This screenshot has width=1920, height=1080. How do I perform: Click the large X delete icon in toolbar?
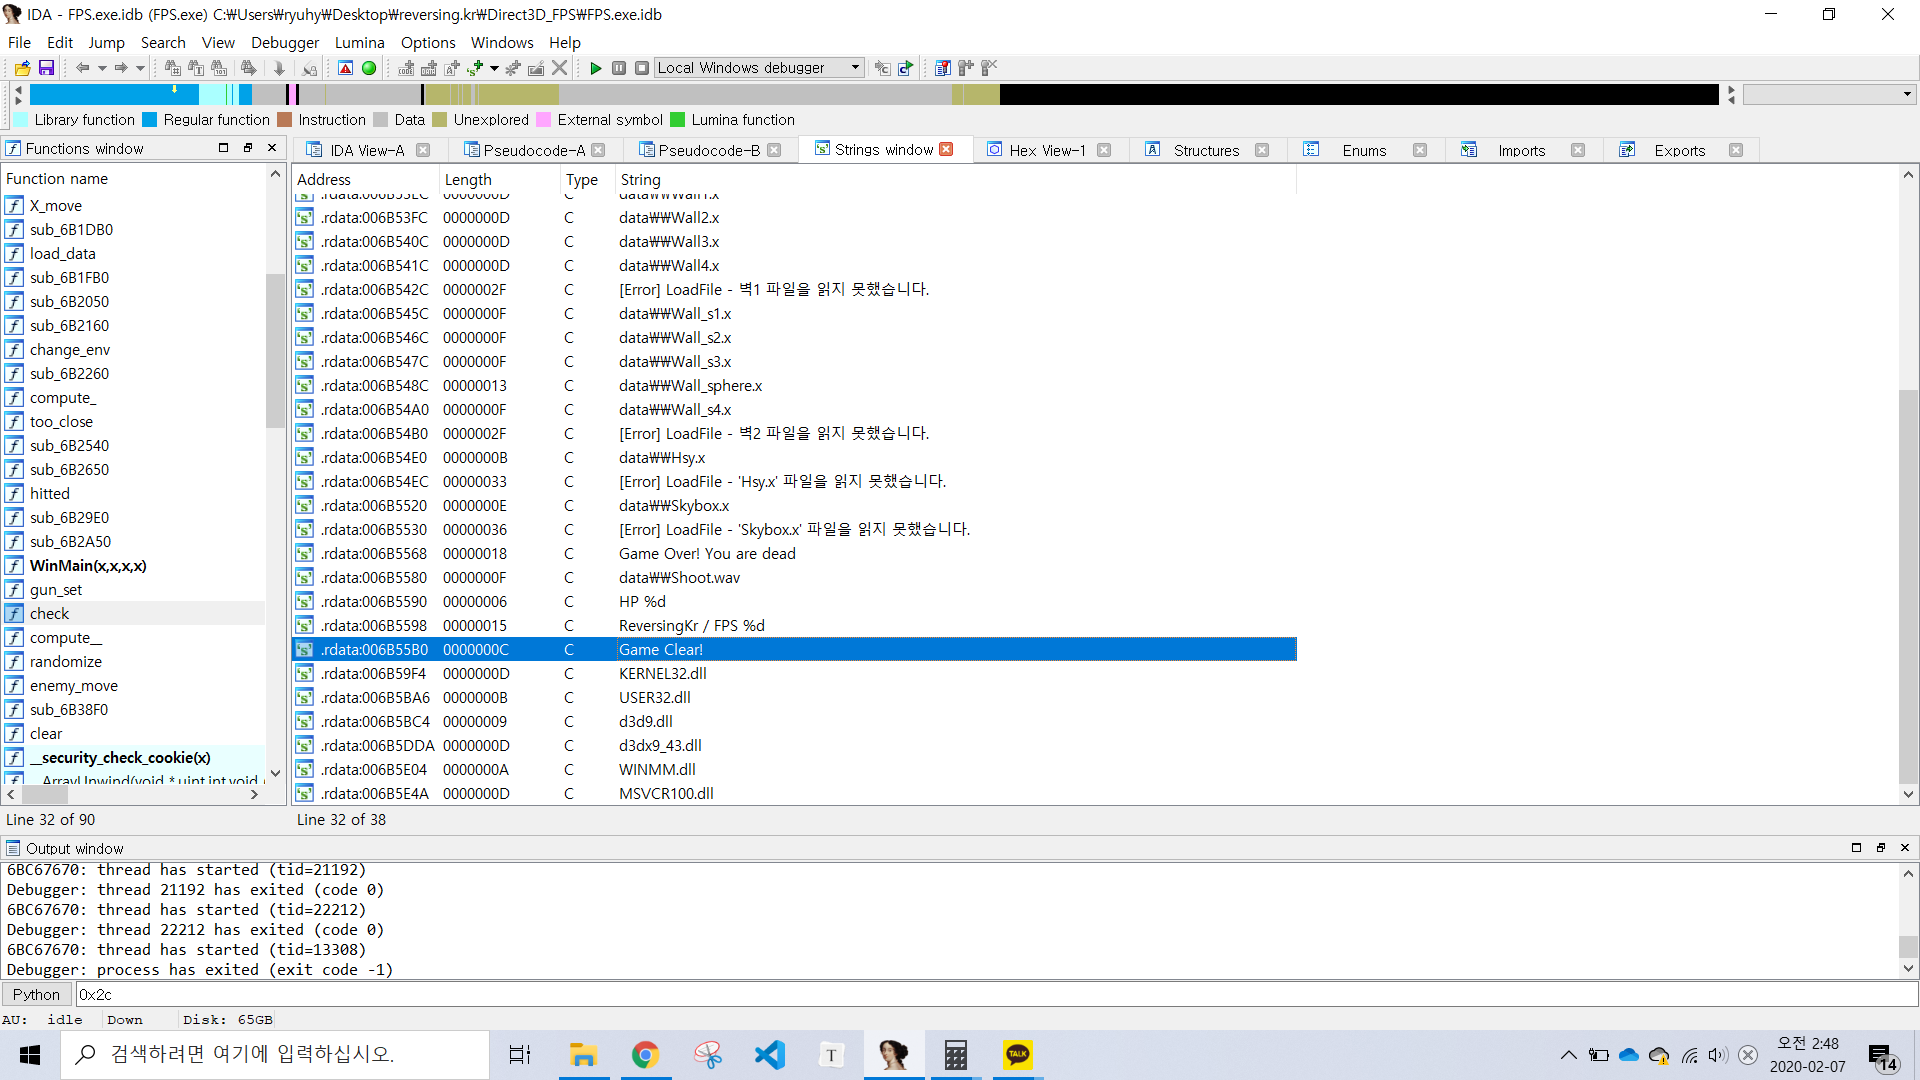(560, 68)
